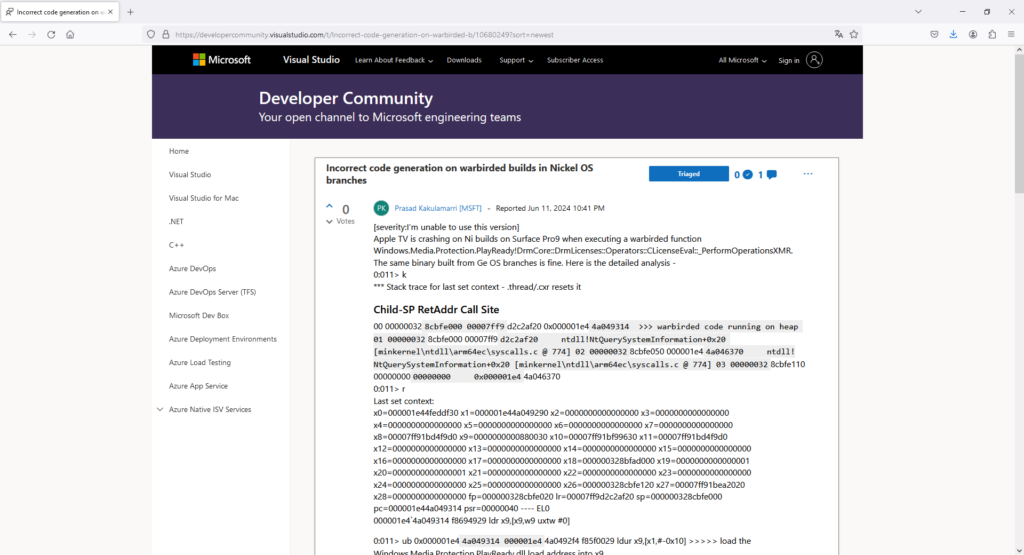This screenshot has width=1024, height=555.
Task: Downvote the issue using the down chevron
Action: (330, 221)
